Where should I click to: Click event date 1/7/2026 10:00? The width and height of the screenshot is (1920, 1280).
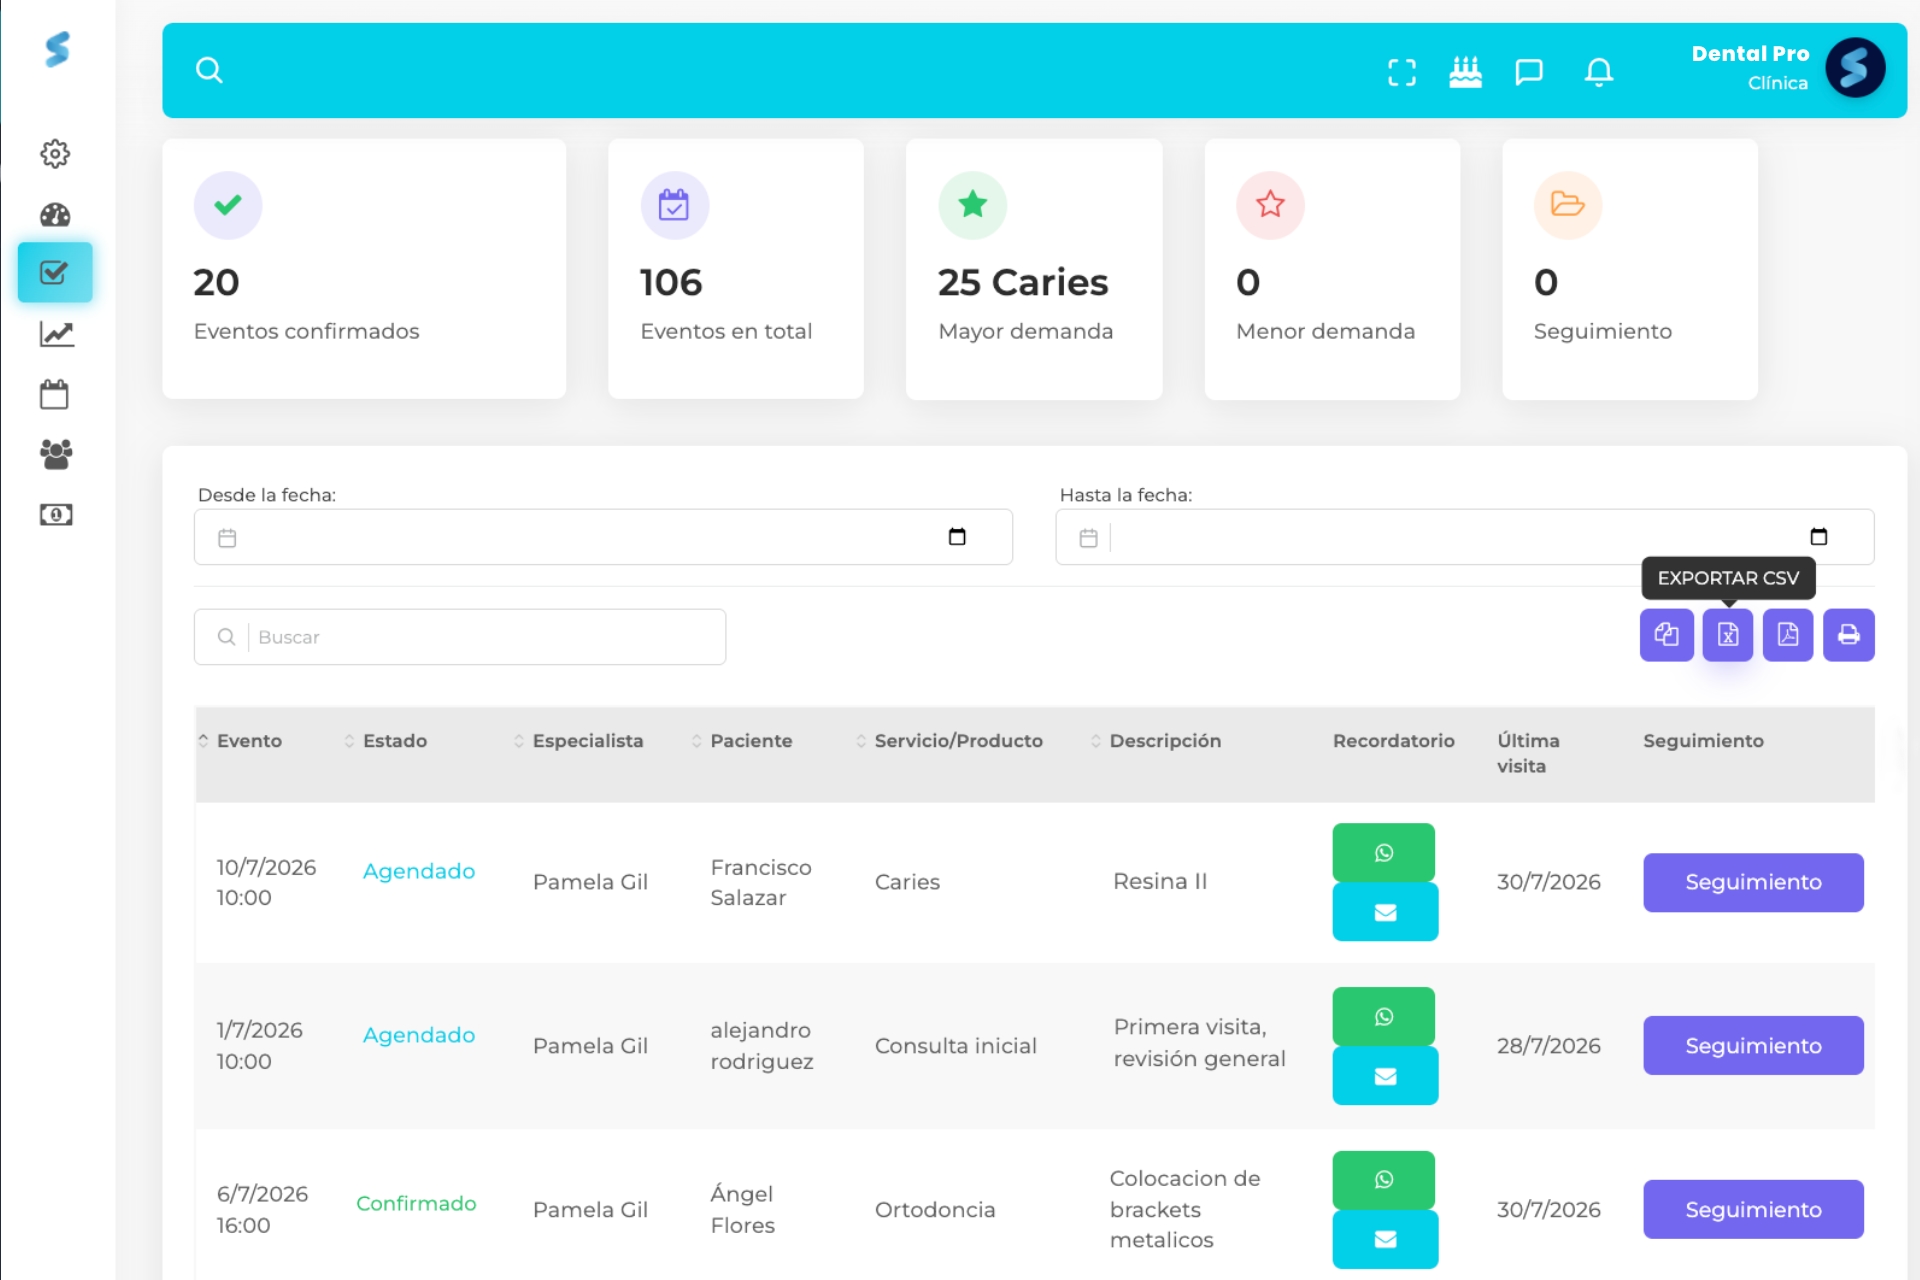point(259,1046)
